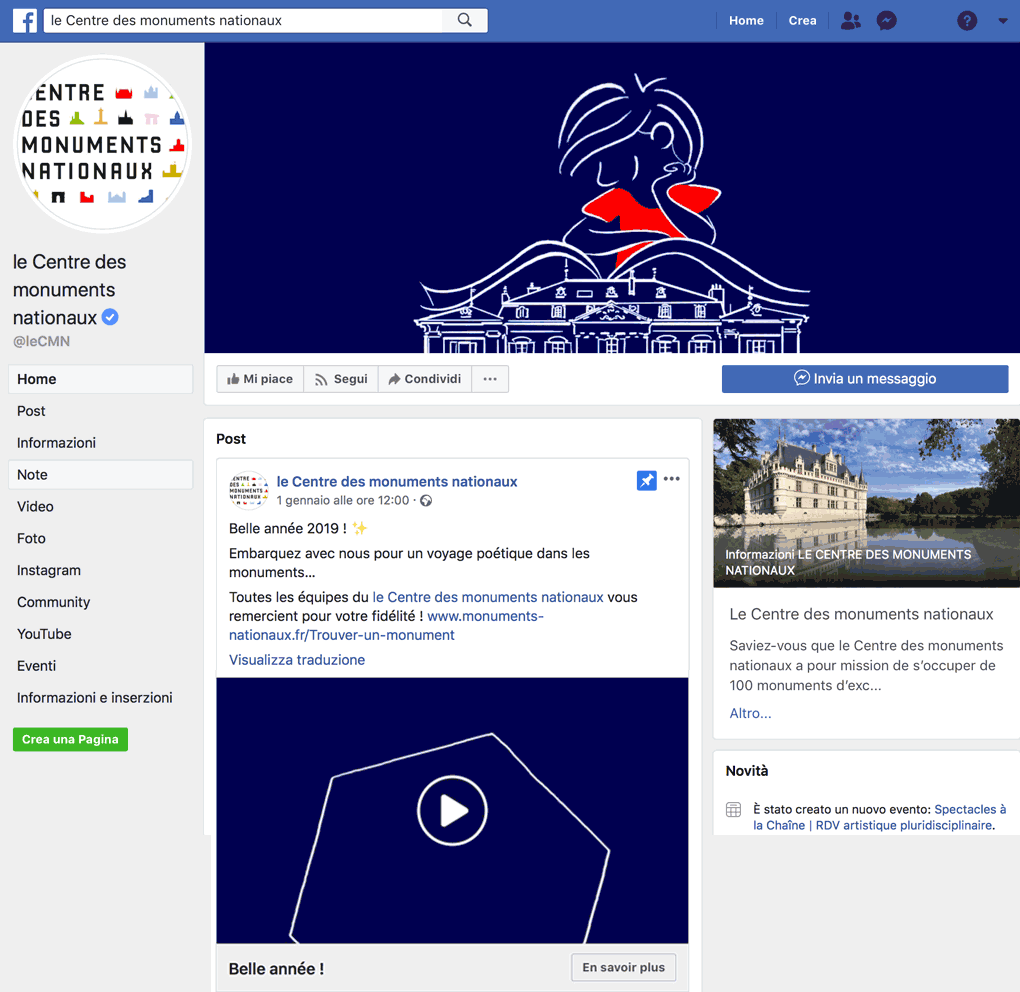Open the Spectacles à la Chaîne event link
The image size is (1020, 992).
pyautogui.click(x=879, y=817)
